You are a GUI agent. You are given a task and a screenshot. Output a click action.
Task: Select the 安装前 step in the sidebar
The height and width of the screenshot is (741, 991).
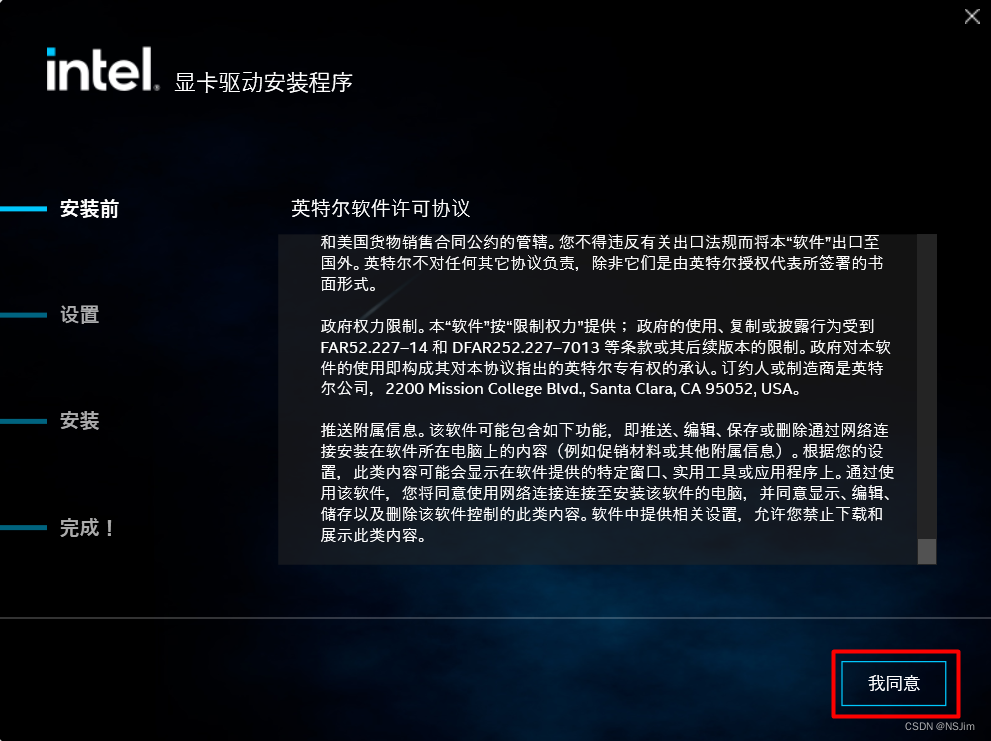tap(89, 209)
